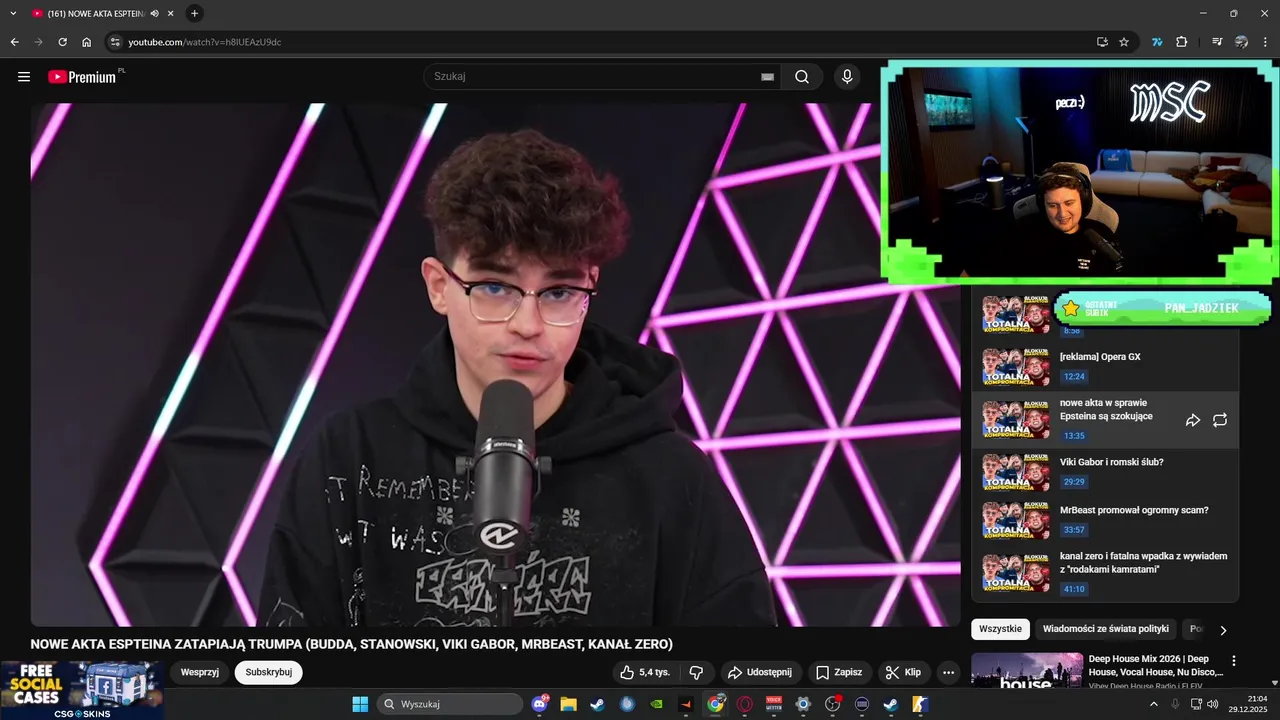Open the Windows Start menu
Viewport: 1280px width, 720px height.
pyautogui.click(x=360, y=704)
